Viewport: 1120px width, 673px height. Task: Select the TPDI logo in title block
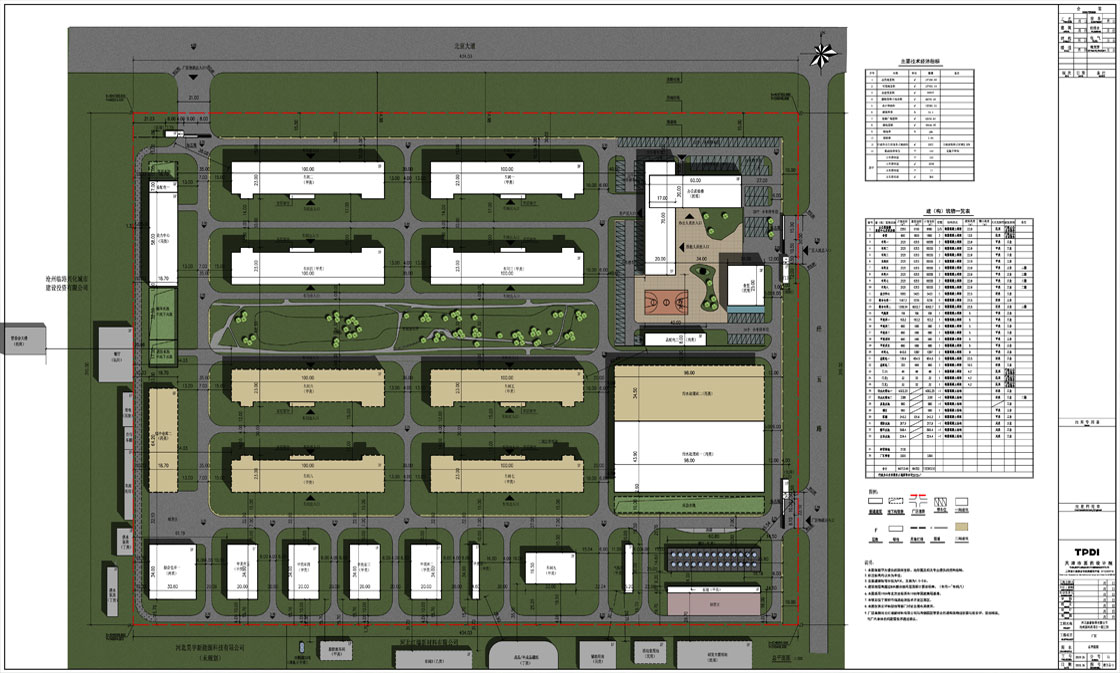pyautogui.click(x=1087, y=554)
